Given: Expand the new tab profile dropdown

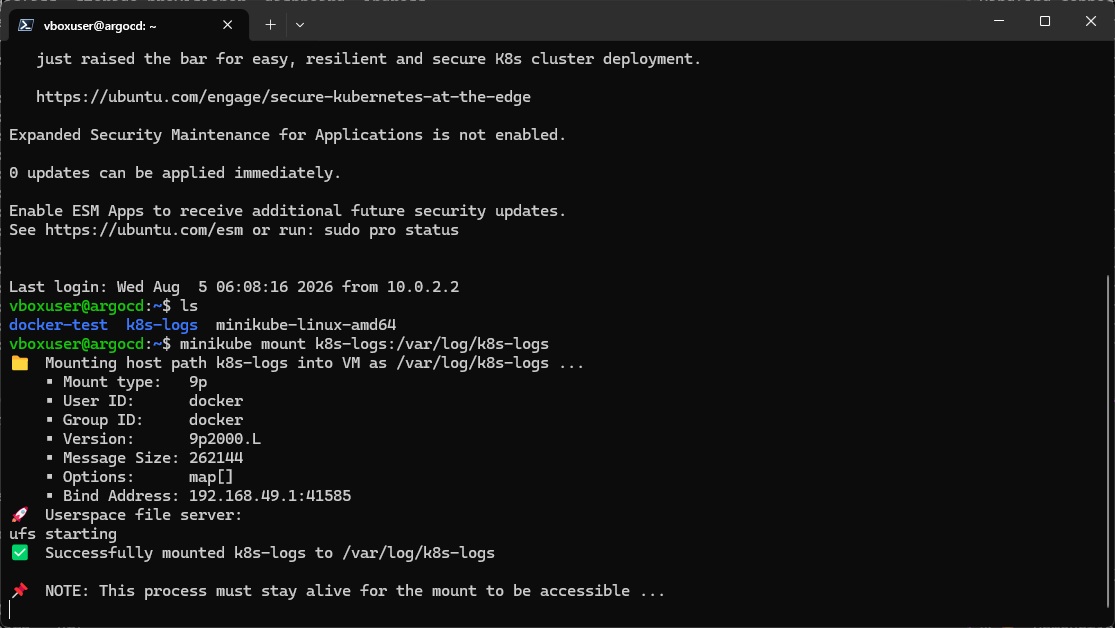Looking at the screenshot, I should [300, 25].
